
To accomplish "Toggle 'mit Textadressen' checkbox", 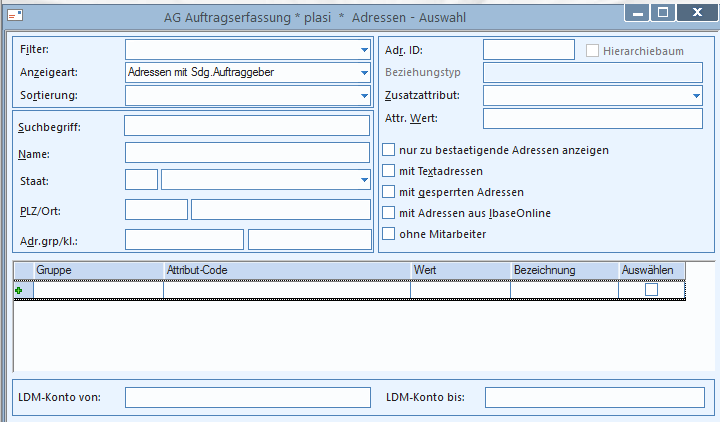I will point(388,171).
